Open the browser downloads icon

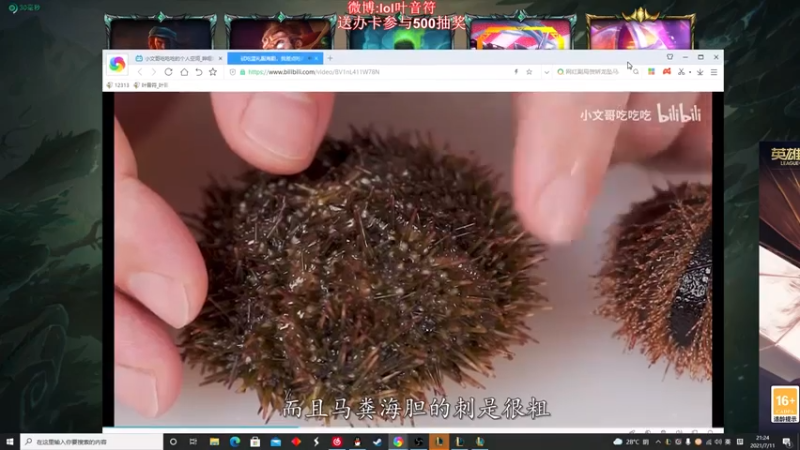pos(700,72)
